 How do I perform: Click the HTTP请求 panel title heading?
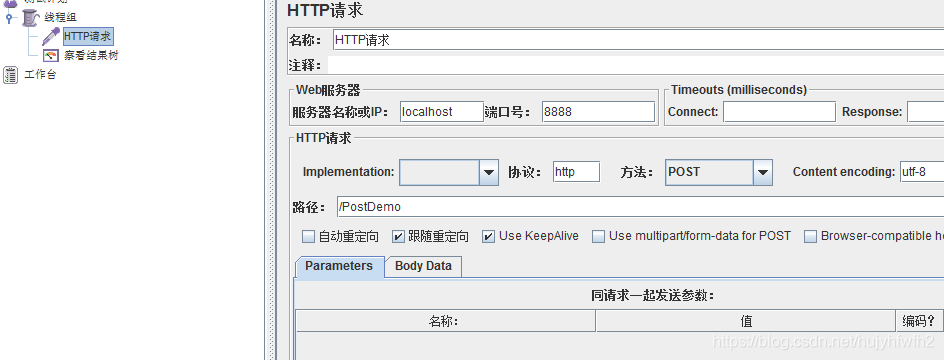pos(325,10)
